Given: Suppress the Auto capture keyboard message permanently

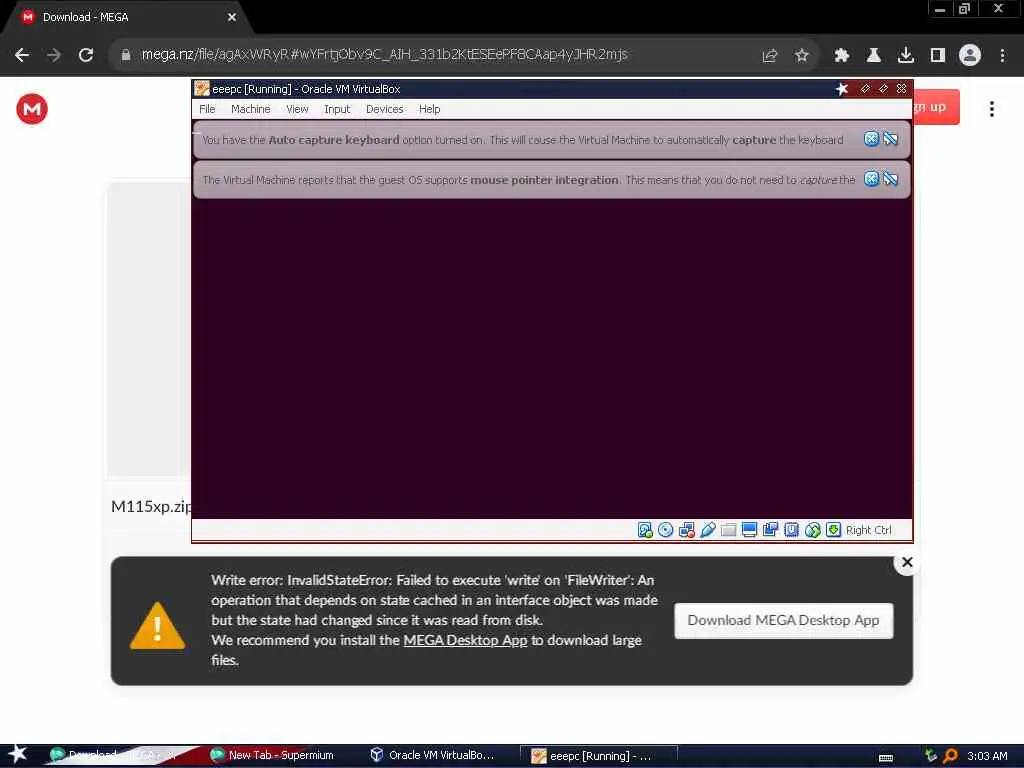Looking at the screenshot, I should pyautogui.click(x=890, y=138).
